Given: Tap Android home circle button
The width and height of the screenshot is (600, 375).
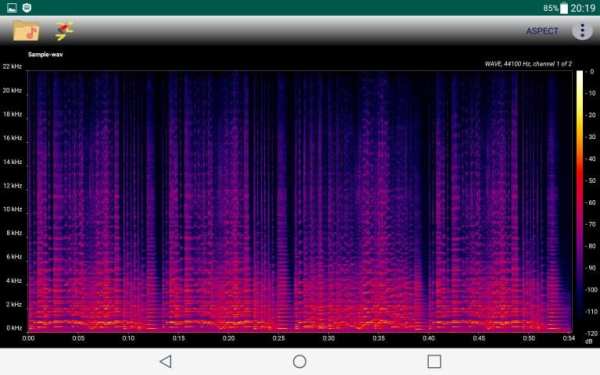Looking at the screenshot, I should [299, 361].
